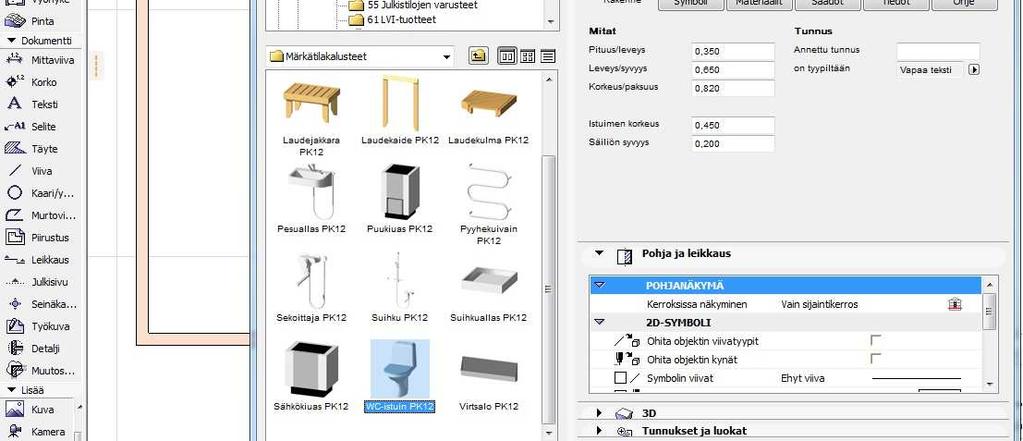Click the Istuimen korkeus value field
1023x441 pixels.
click(x=733, y=125)
